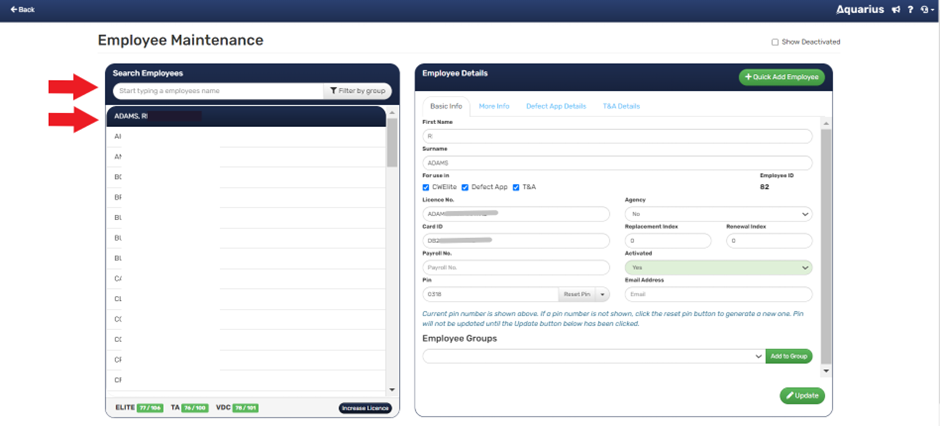Open the user account menu icon
940x426 pixels.
coord(925,10)
